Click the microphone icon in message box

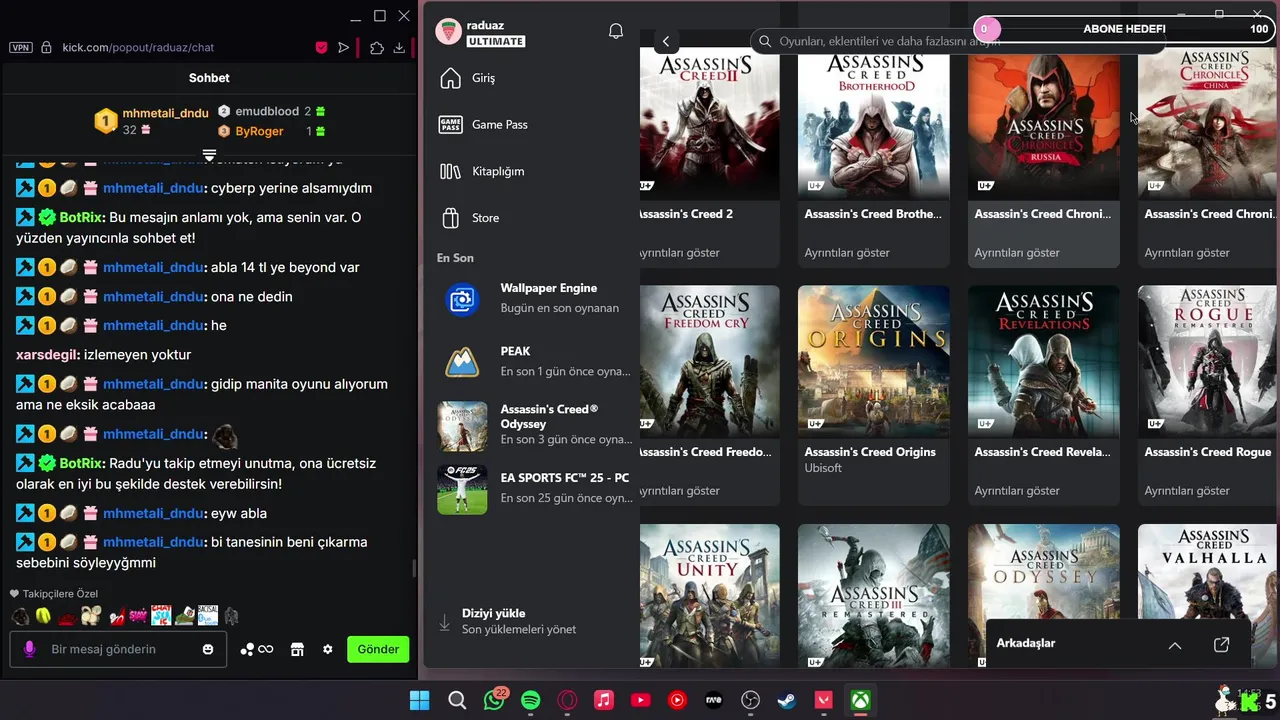29,649
